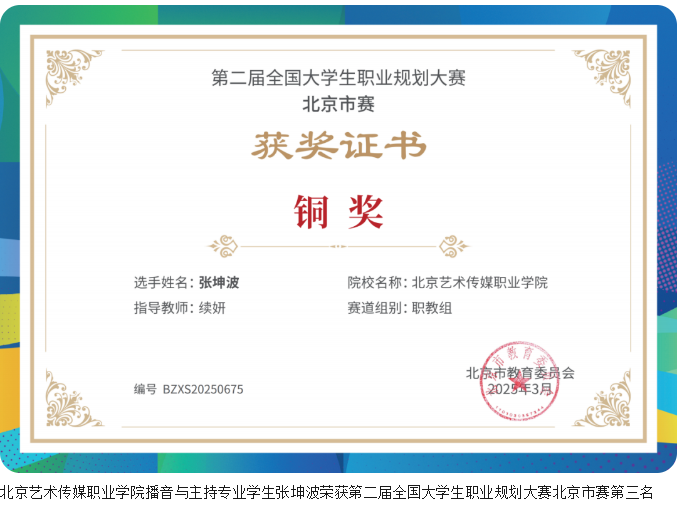Image resolution: width=678 pixels, height=512 pixels.
Task: Click the certificate image thumbnail
Action: coord(338,239)
